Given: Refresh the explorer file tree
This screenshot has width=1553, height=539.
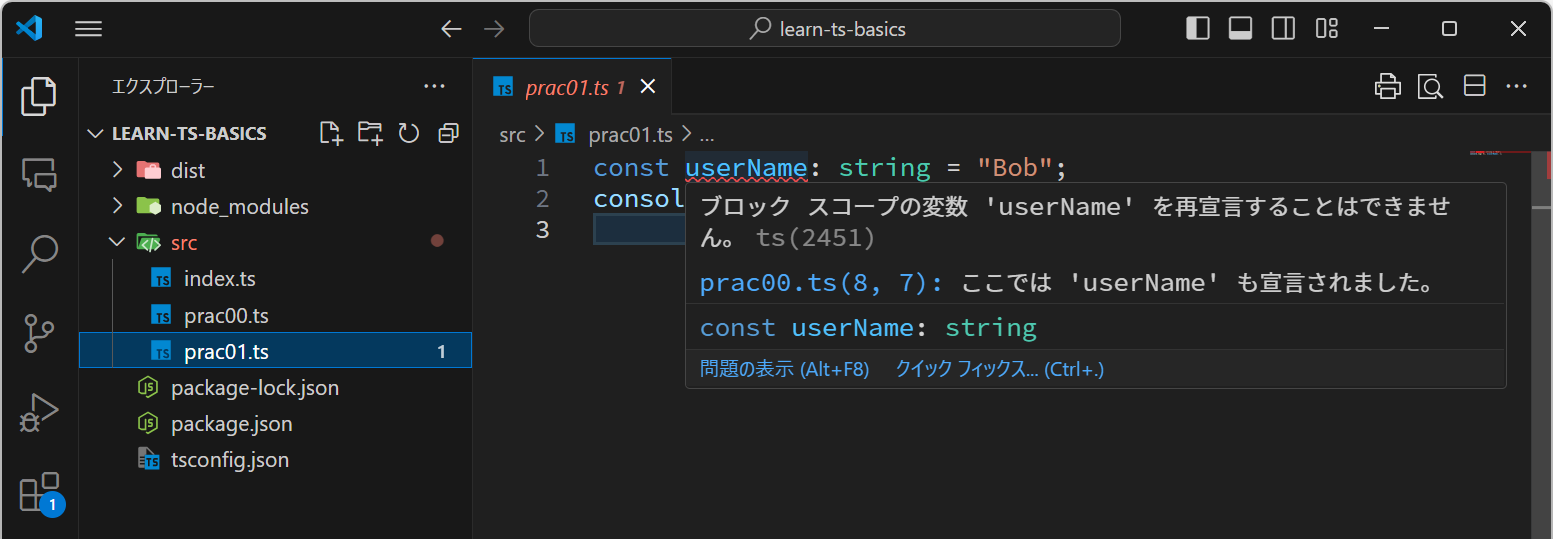Looking at the screenshot, I should [408, 133].
